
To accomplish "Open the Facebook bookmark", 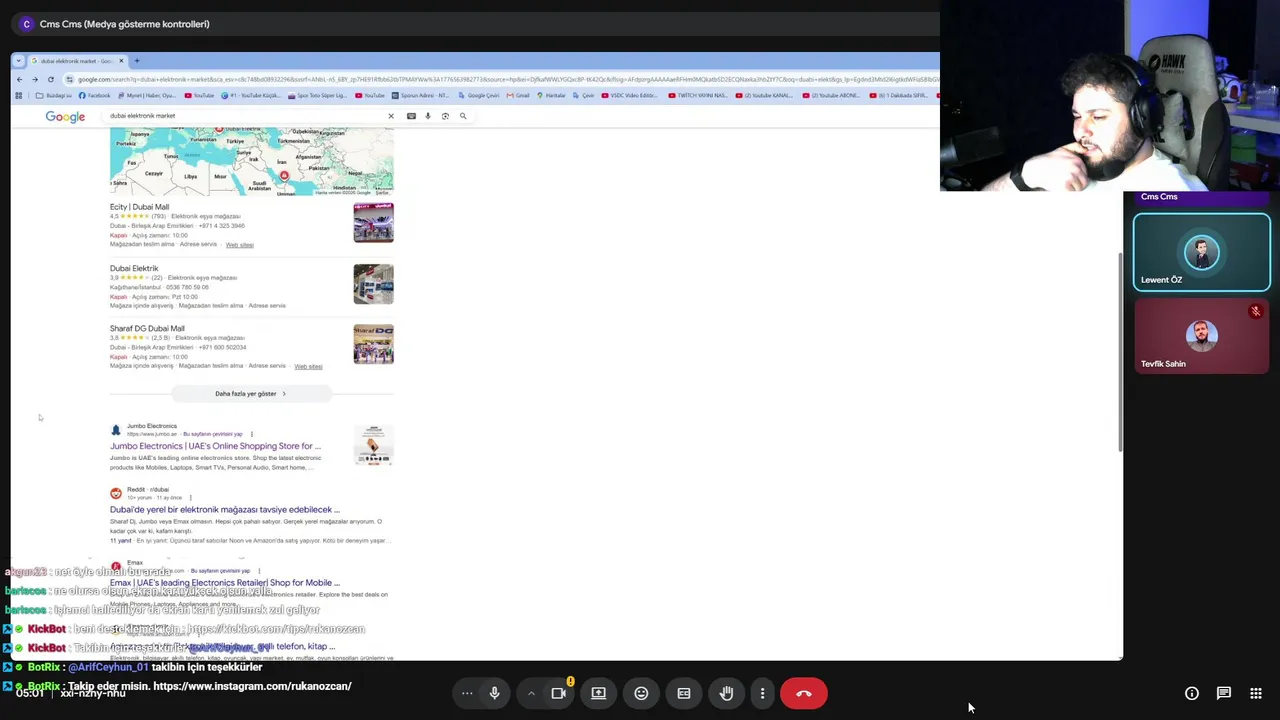I will (x=95, y=96).
